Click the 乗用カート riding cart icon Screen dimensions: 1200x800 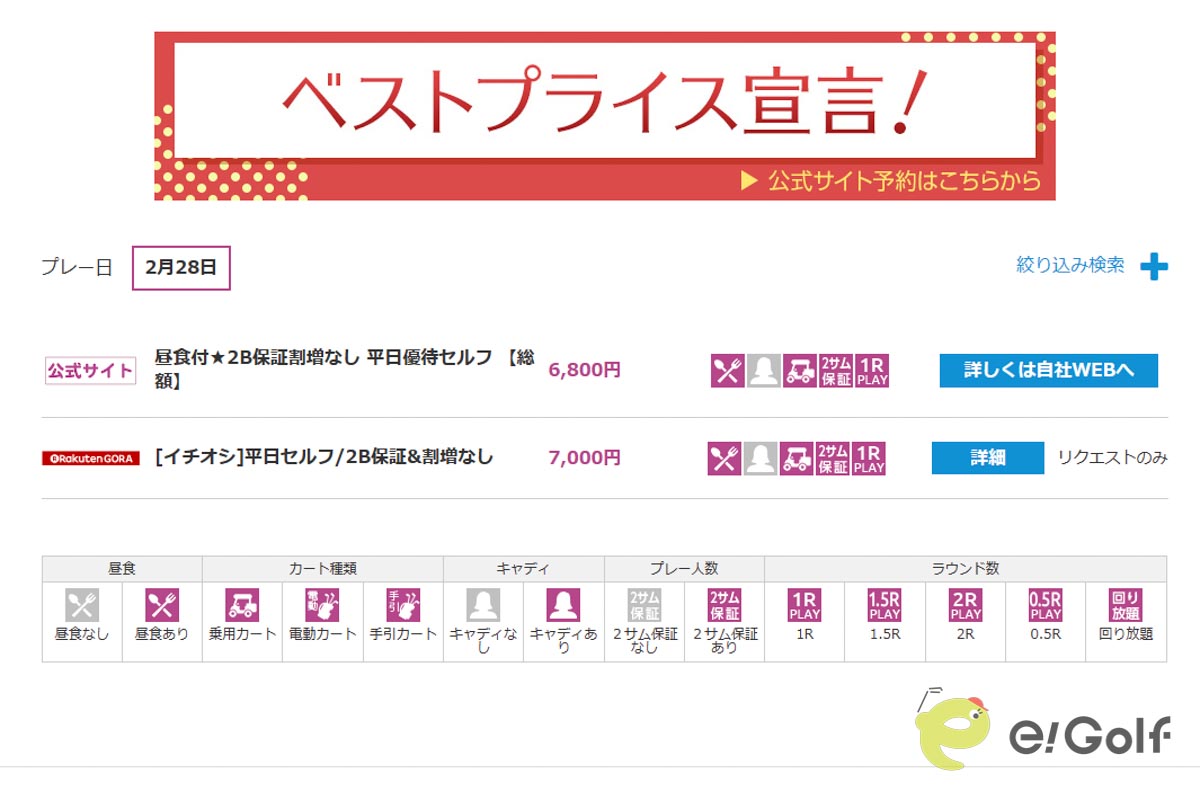pyautogui.click(x=241, y=607)
